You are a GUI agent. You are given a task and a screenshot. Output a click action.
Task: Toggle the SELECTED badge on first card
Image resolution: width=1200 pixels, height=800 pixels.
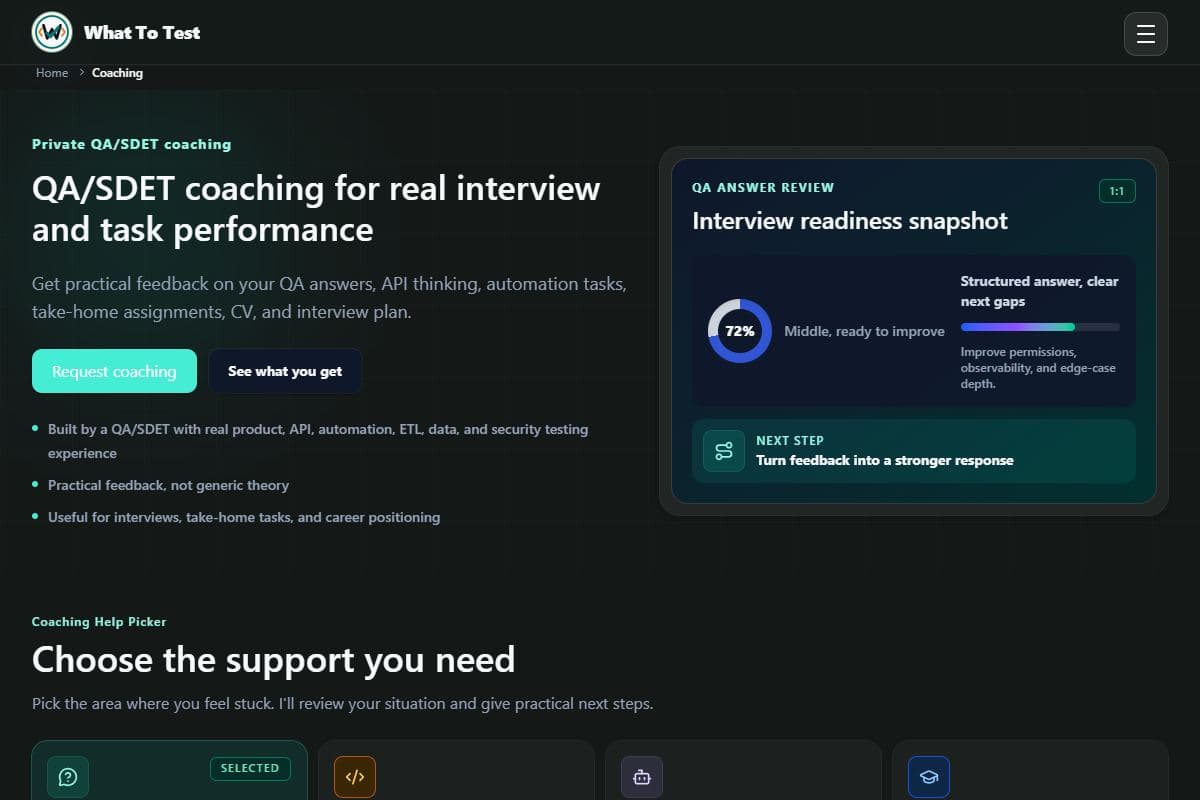click(250, 768)
